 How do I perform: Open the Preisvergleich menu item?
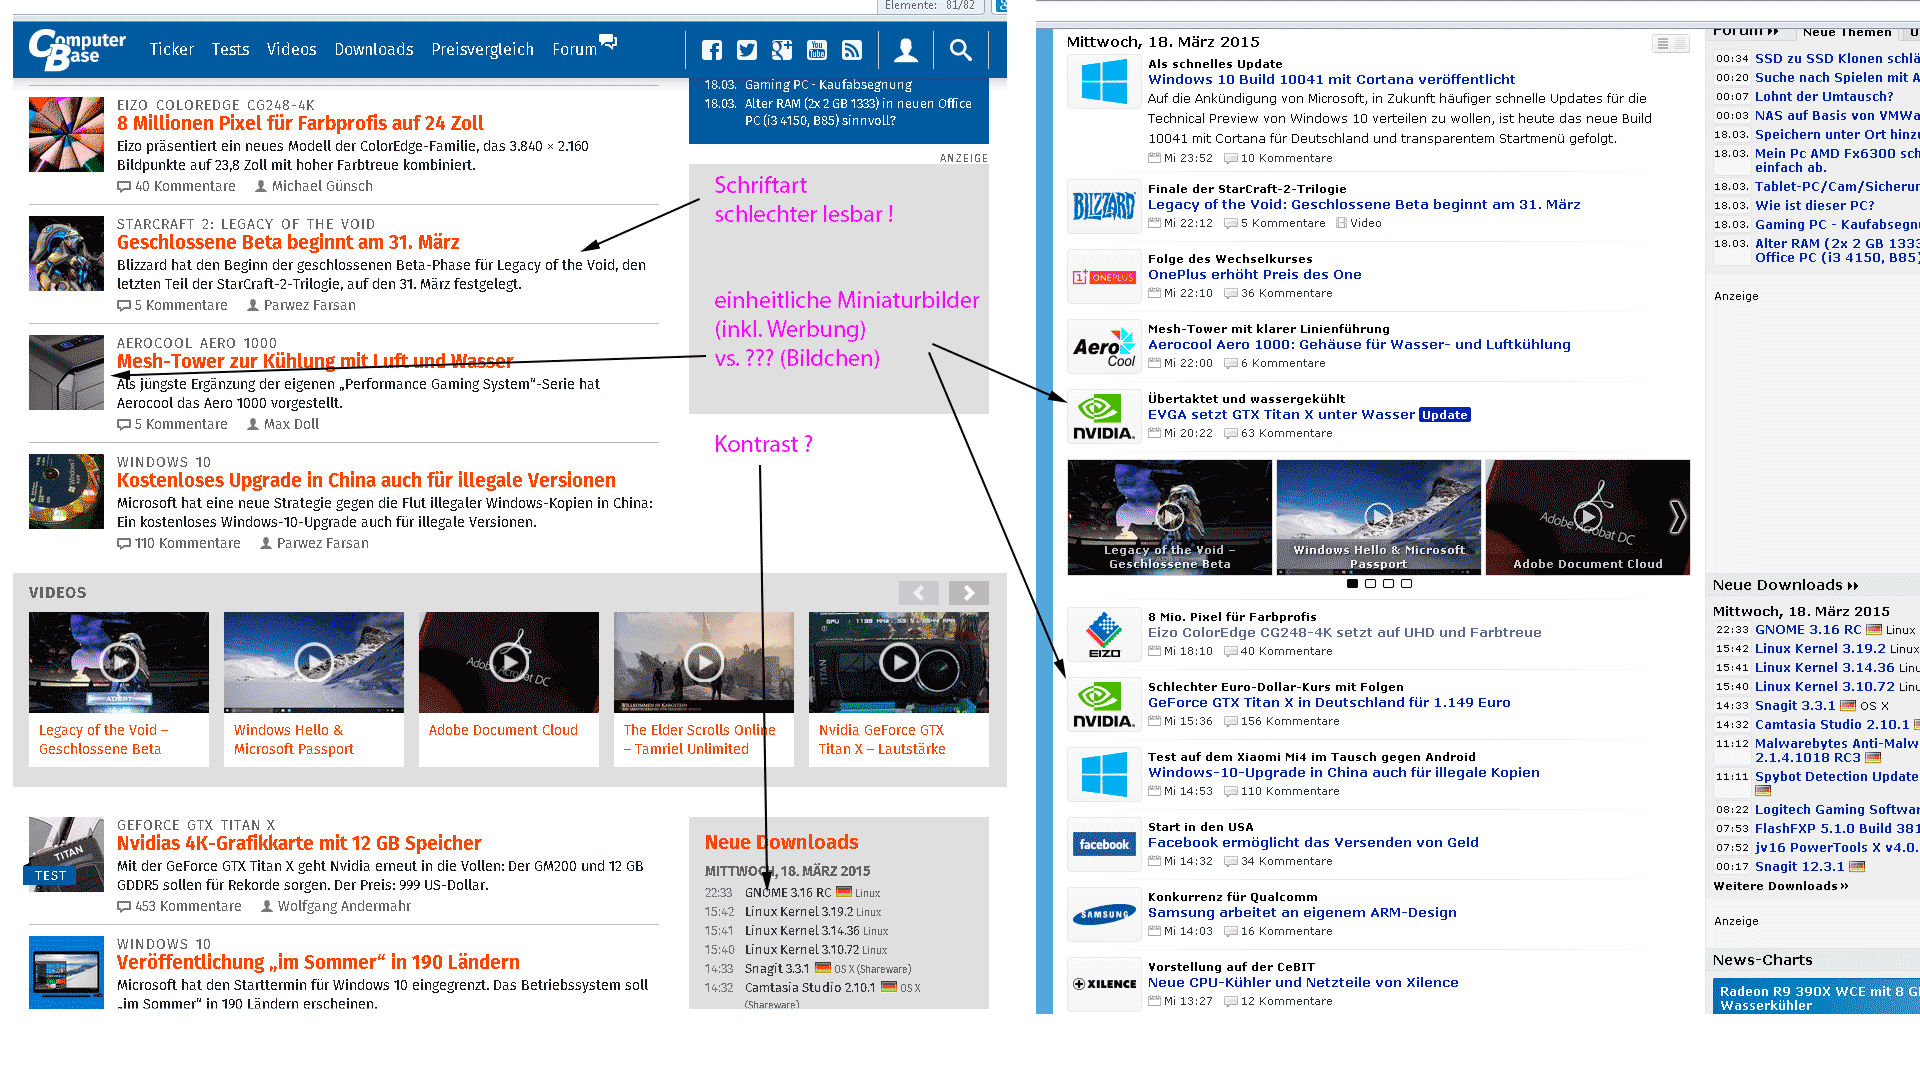pos(482,50)
